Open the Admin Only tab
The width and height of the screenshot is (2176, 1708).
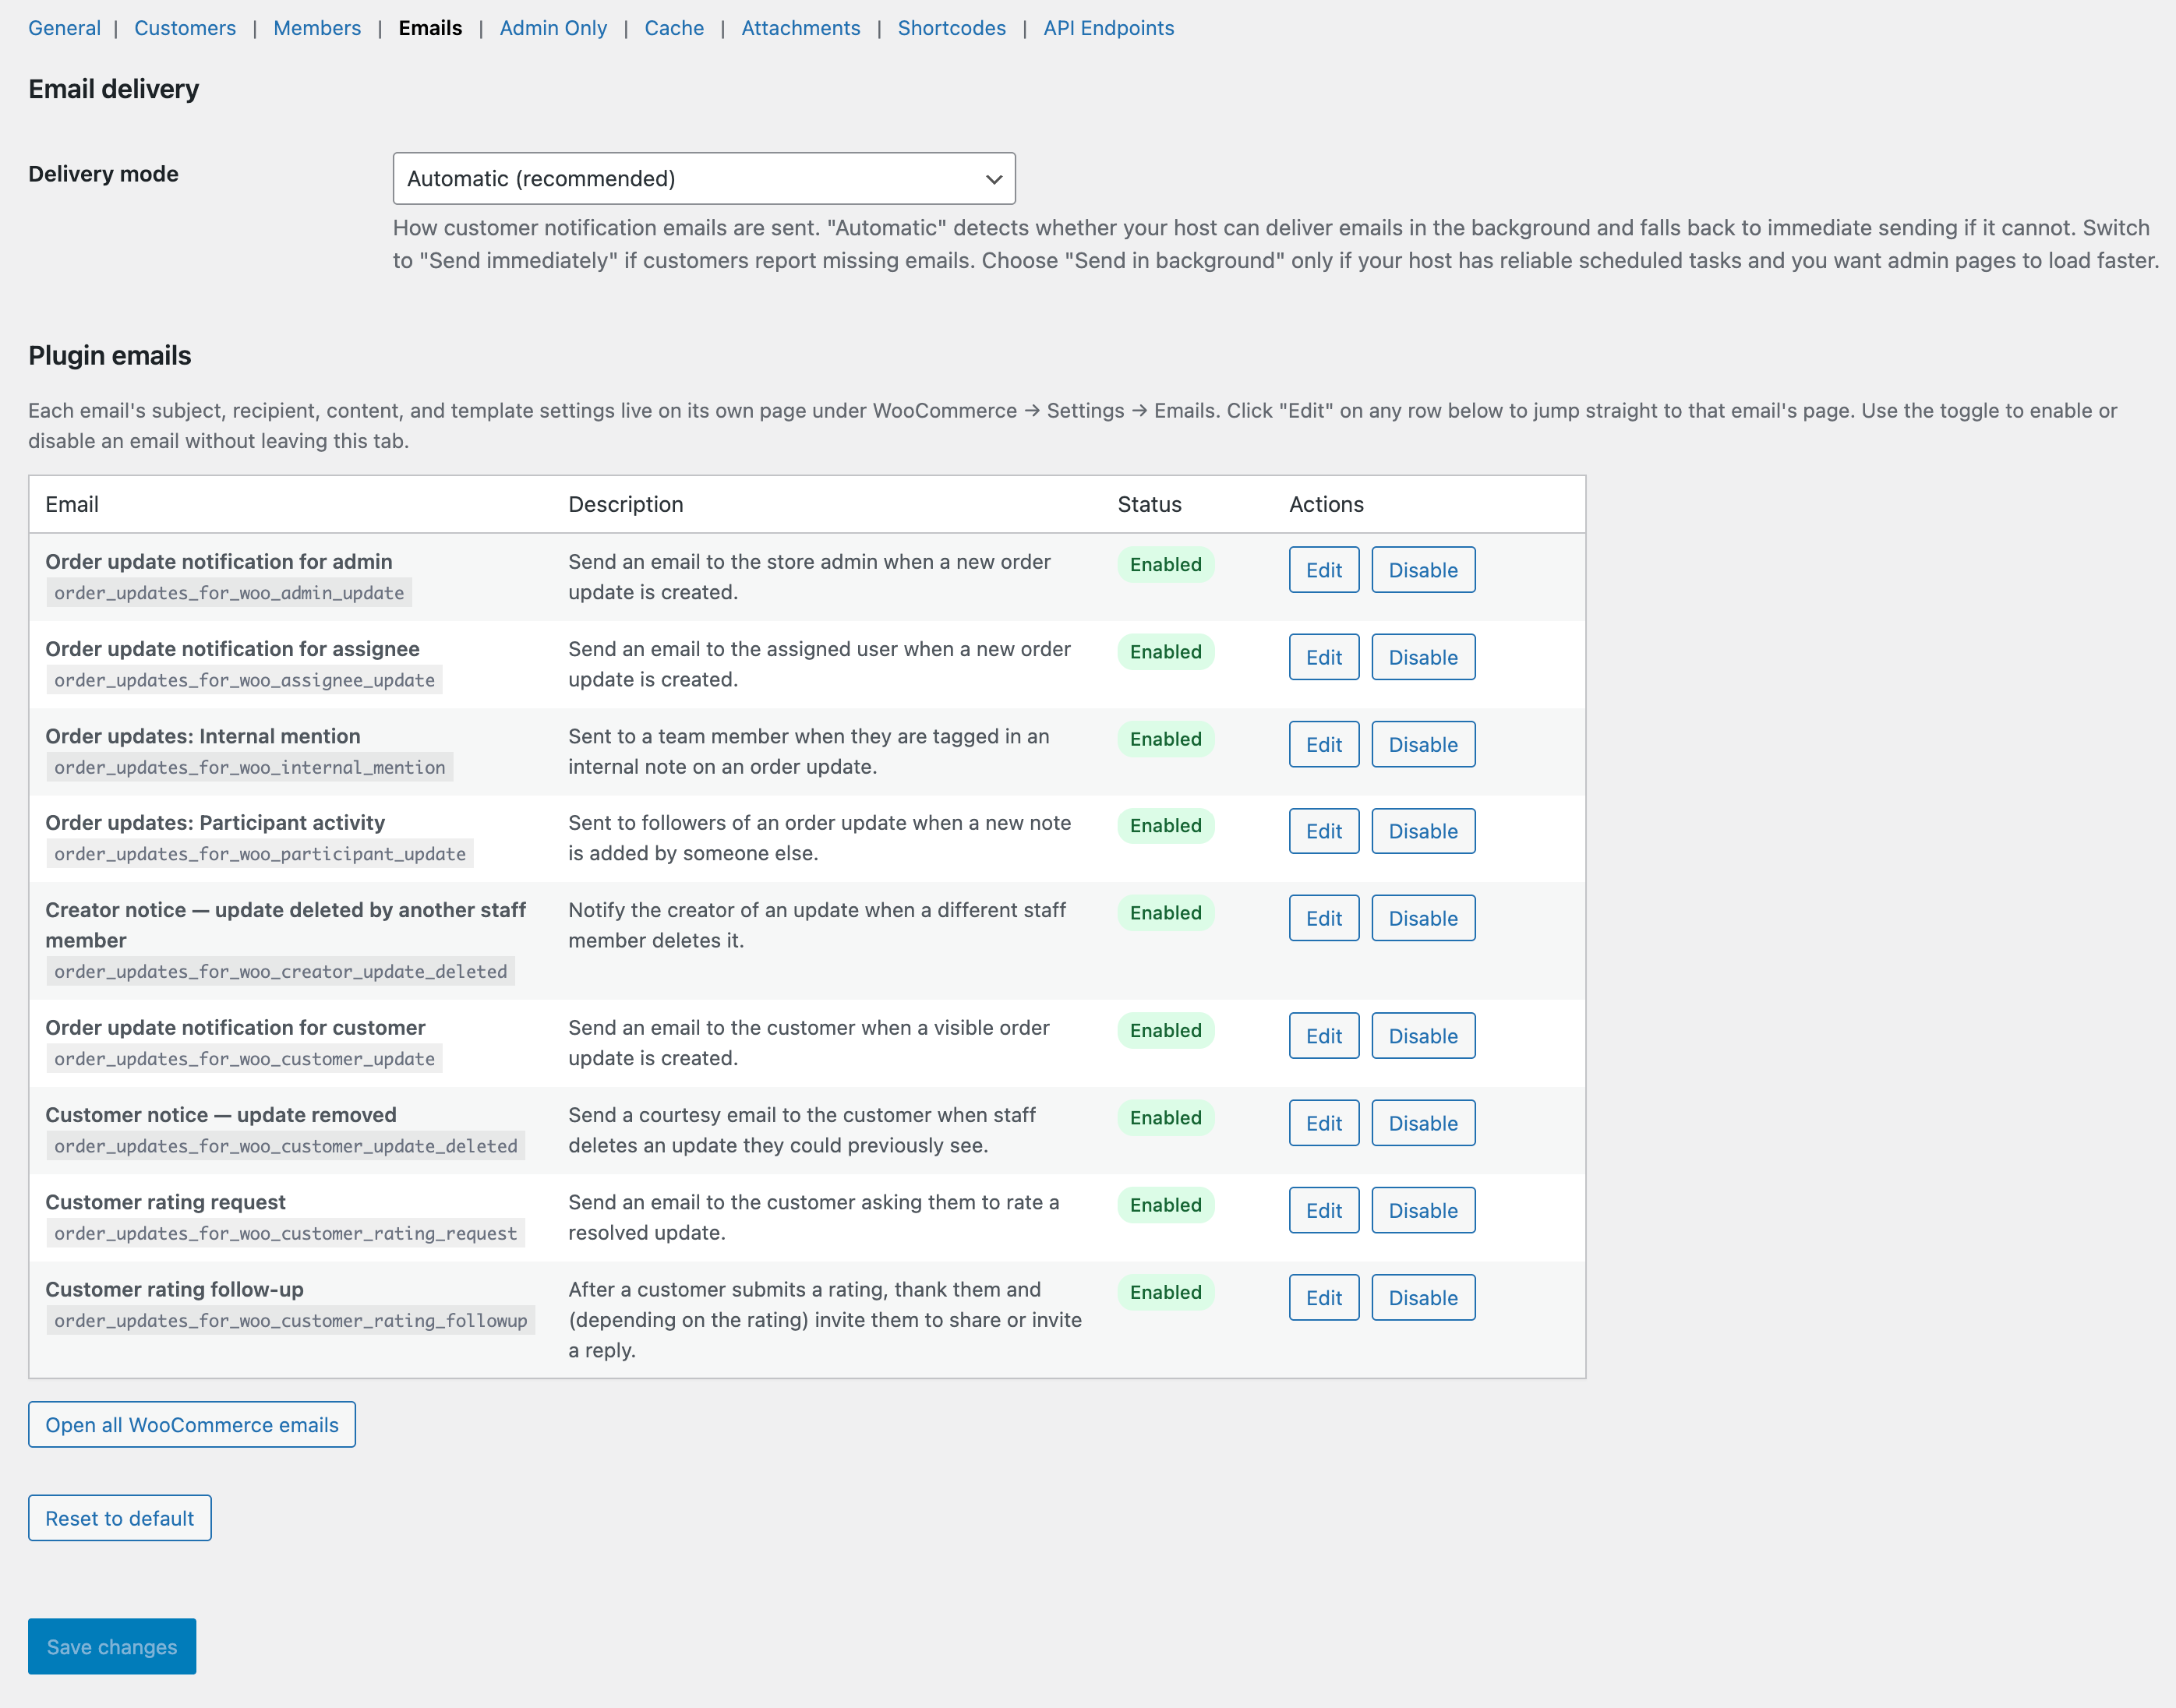[553, 28]
